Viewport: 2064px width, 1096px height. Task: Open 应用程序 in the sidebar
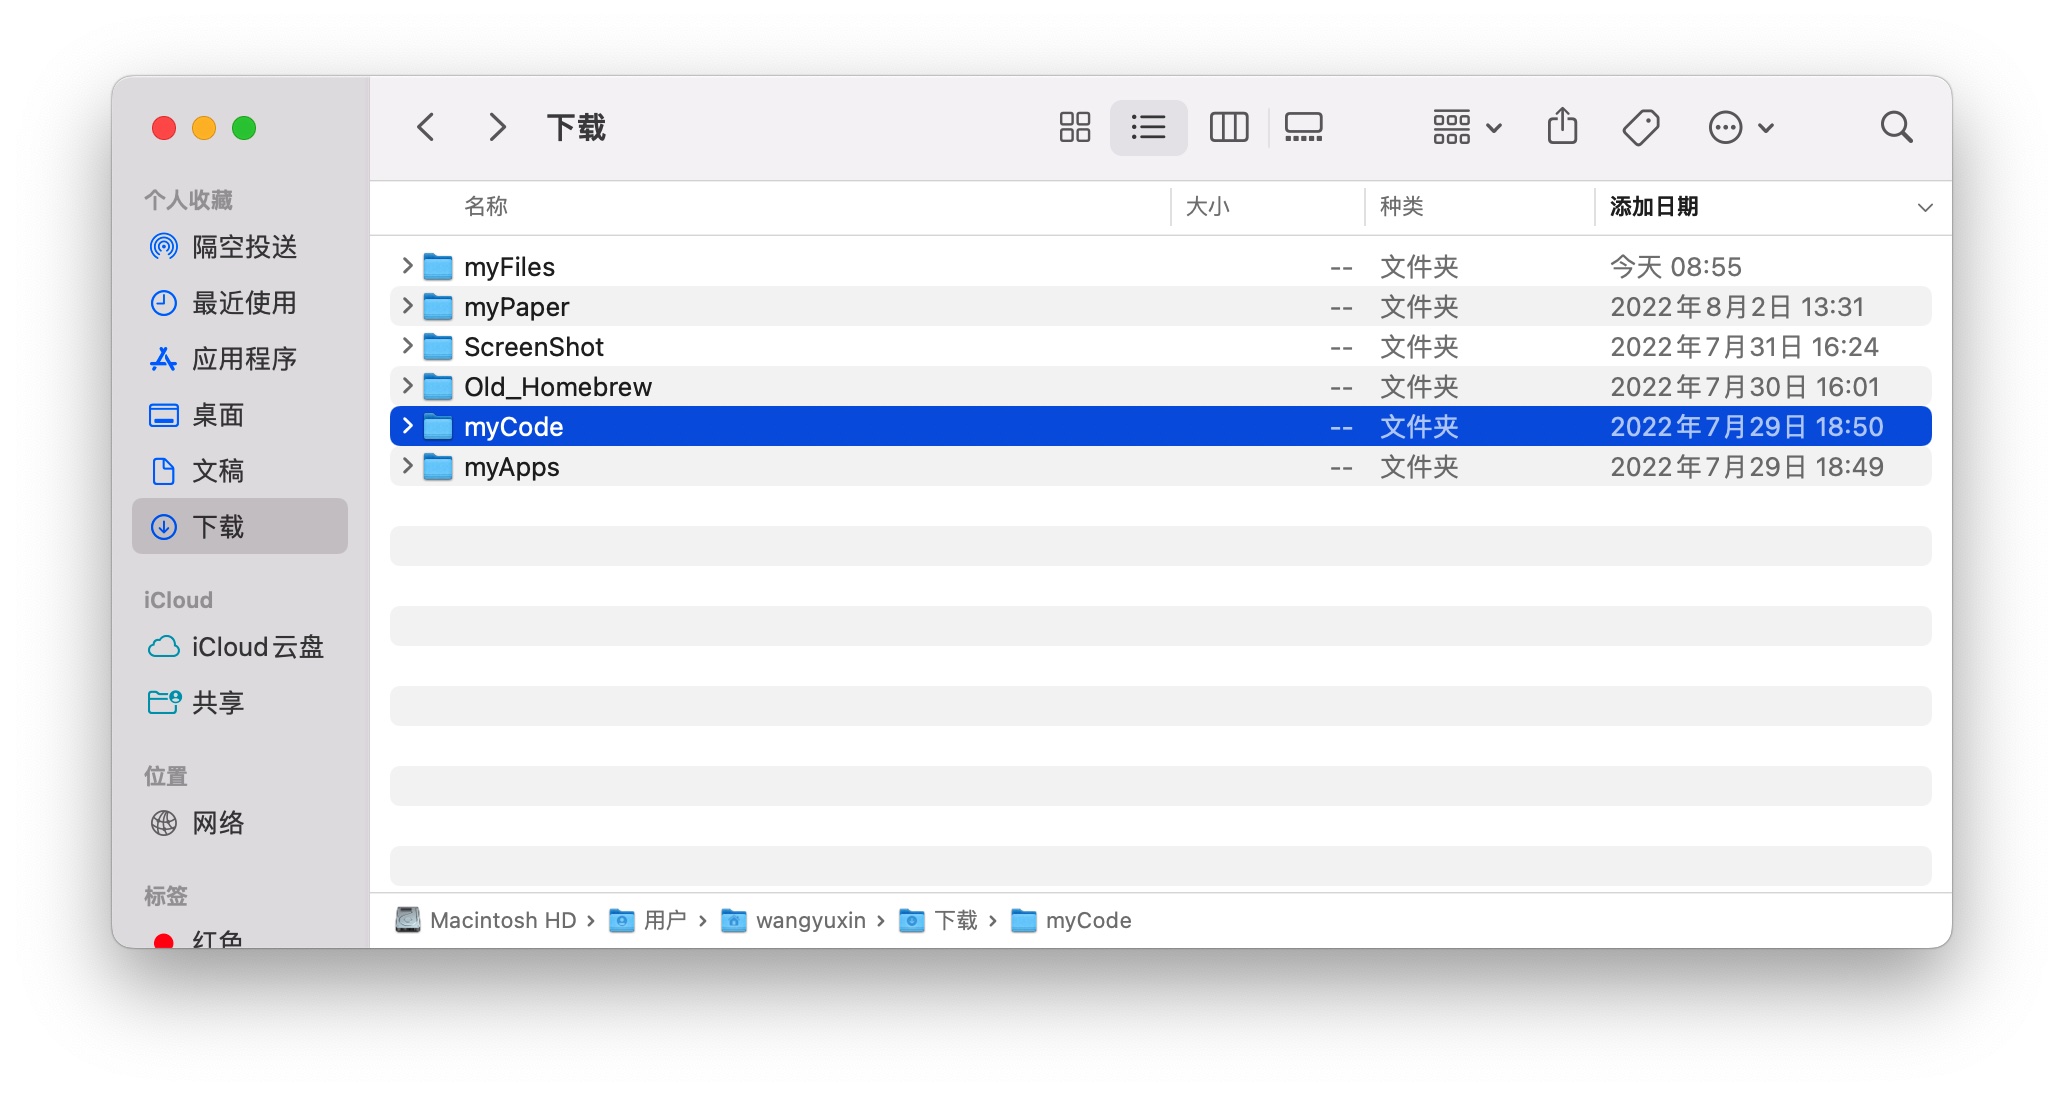click(x=240, y=359)
